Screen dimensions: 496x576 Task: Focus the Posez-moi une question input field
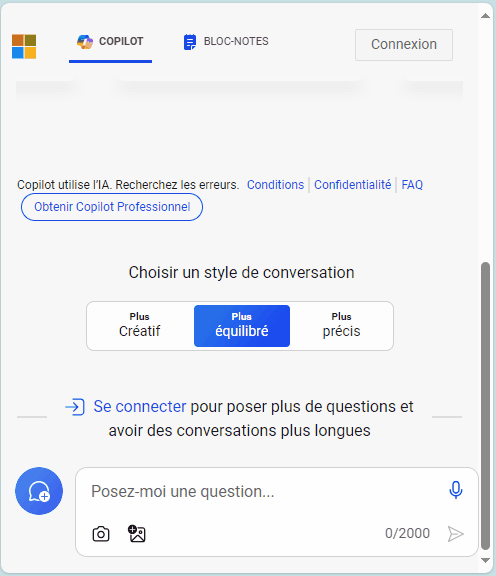pos(266,492)
